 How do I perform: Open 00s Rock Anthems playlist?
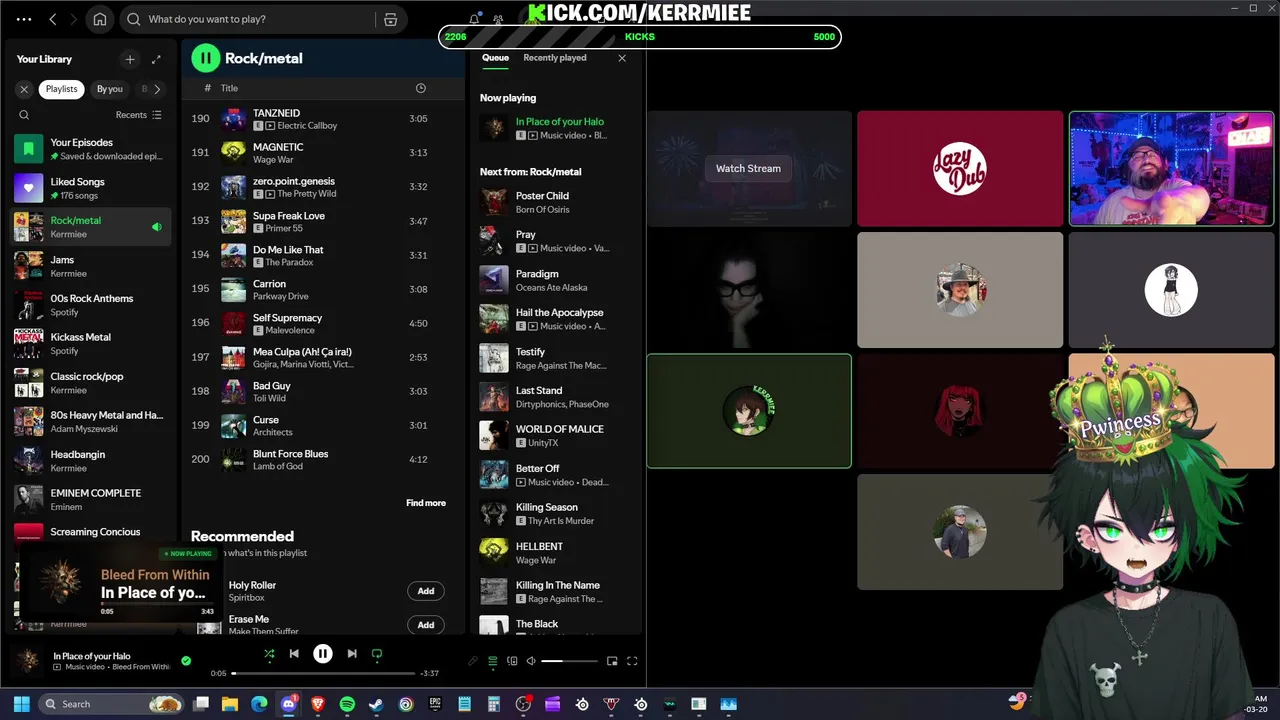pyautogui.click(x=92, y=305)
